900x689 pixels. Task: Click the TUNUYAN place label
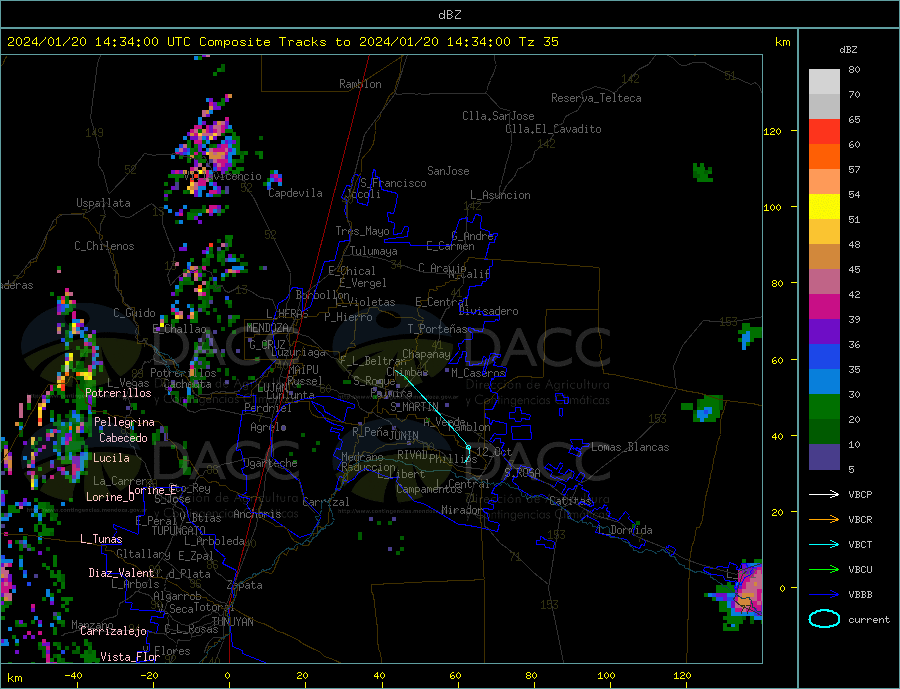232,622
